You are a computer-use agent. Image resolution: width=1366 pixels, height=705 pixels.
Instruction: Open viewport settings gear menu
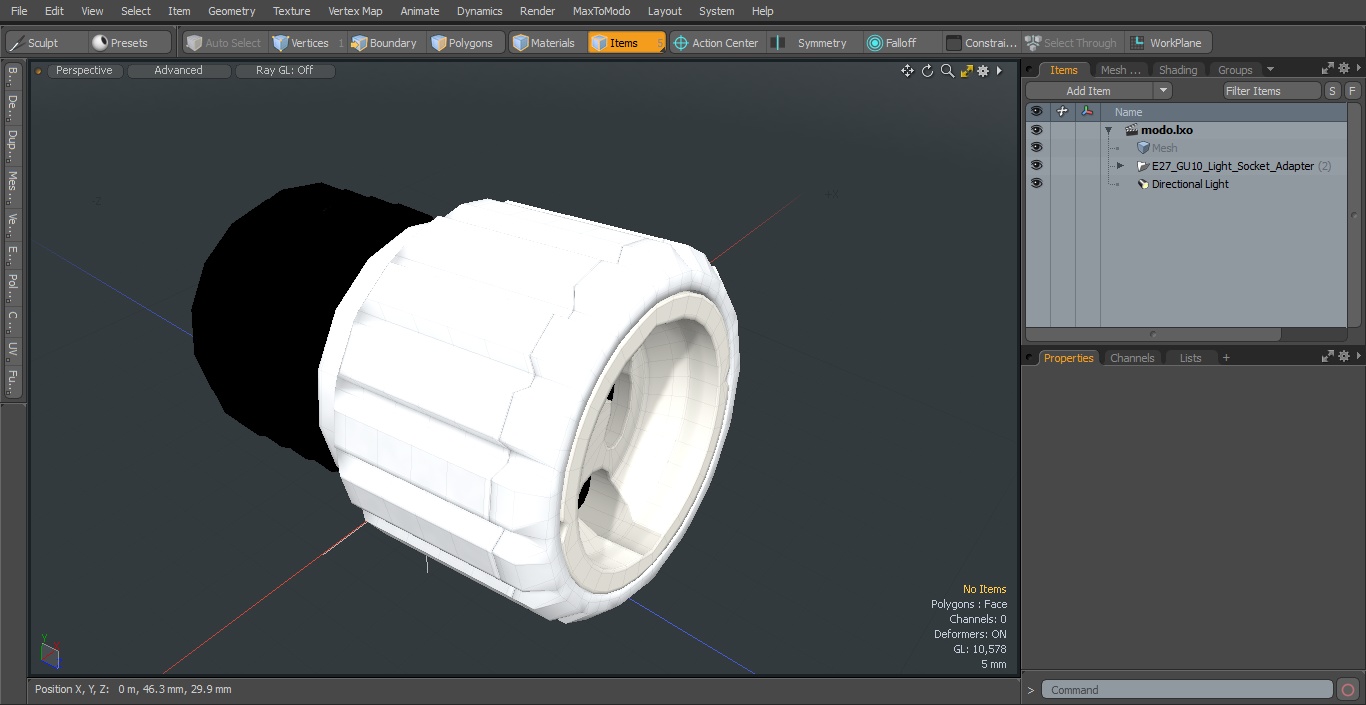pyautogui.click(x=983, y=71)
